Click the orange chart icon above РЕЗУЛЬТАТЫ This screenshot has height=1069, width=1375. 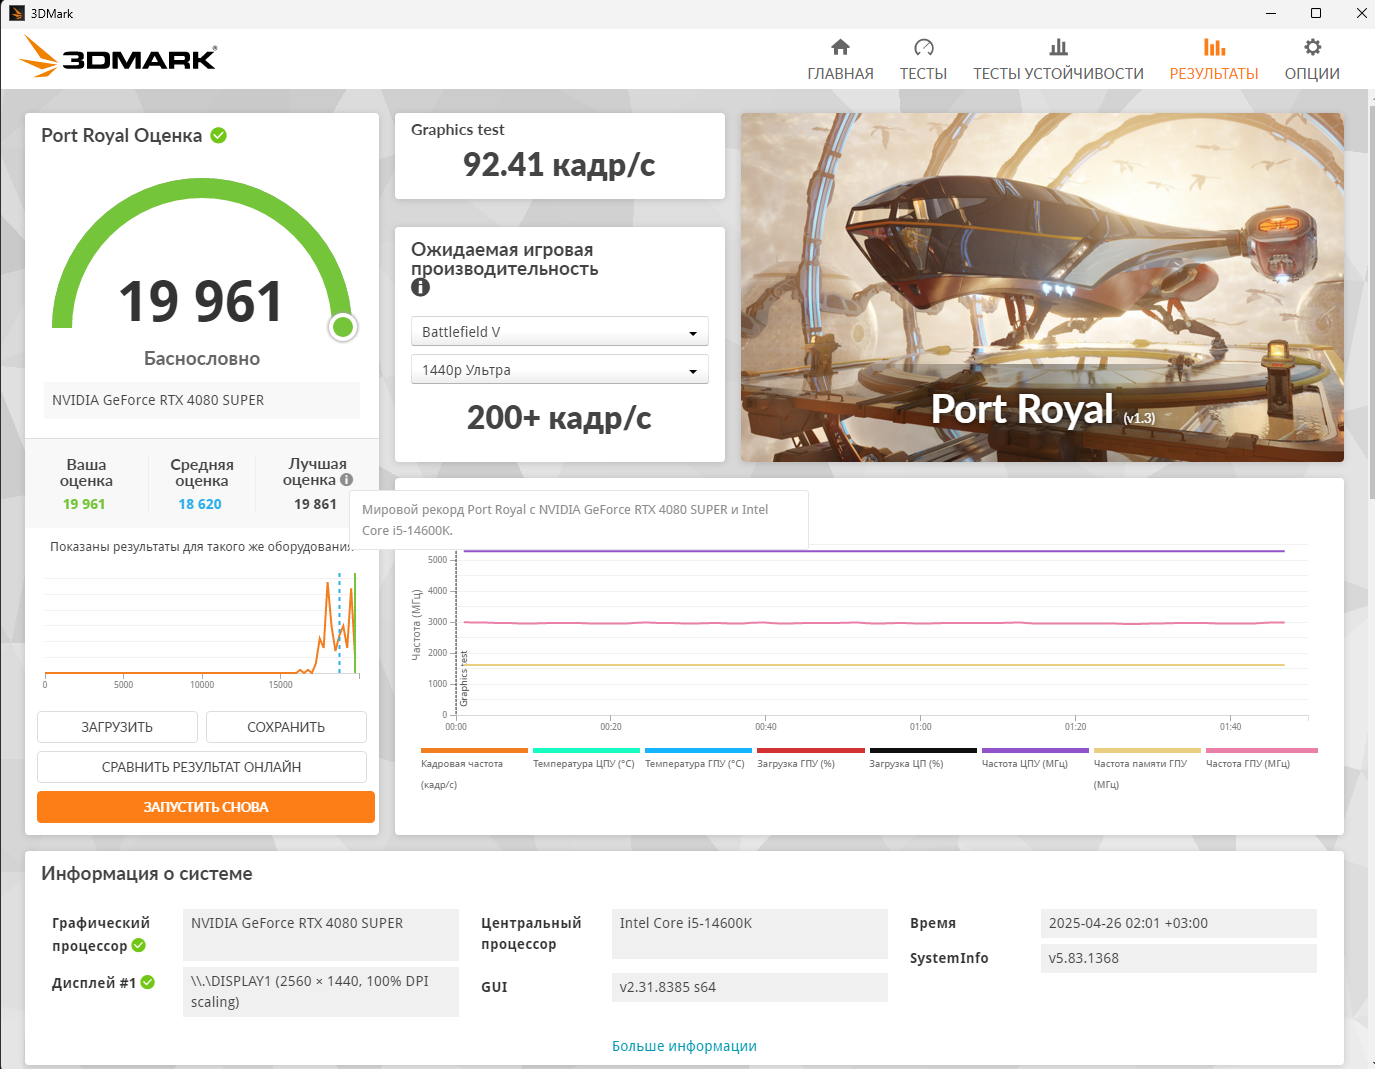point(1214,47)
